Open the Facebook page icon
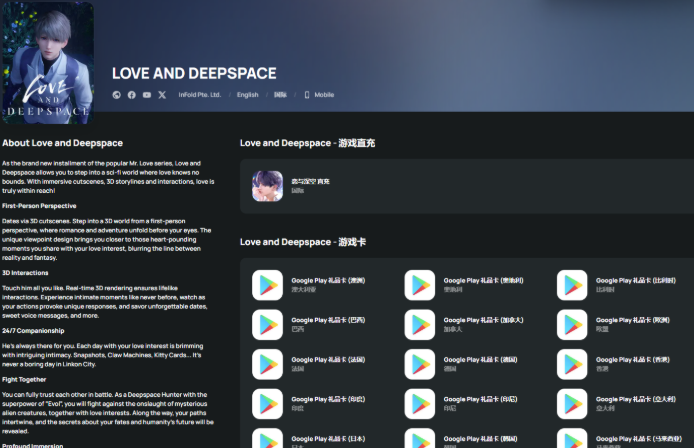The width and height of the screenshot is (694, 448). pos(132,95)
